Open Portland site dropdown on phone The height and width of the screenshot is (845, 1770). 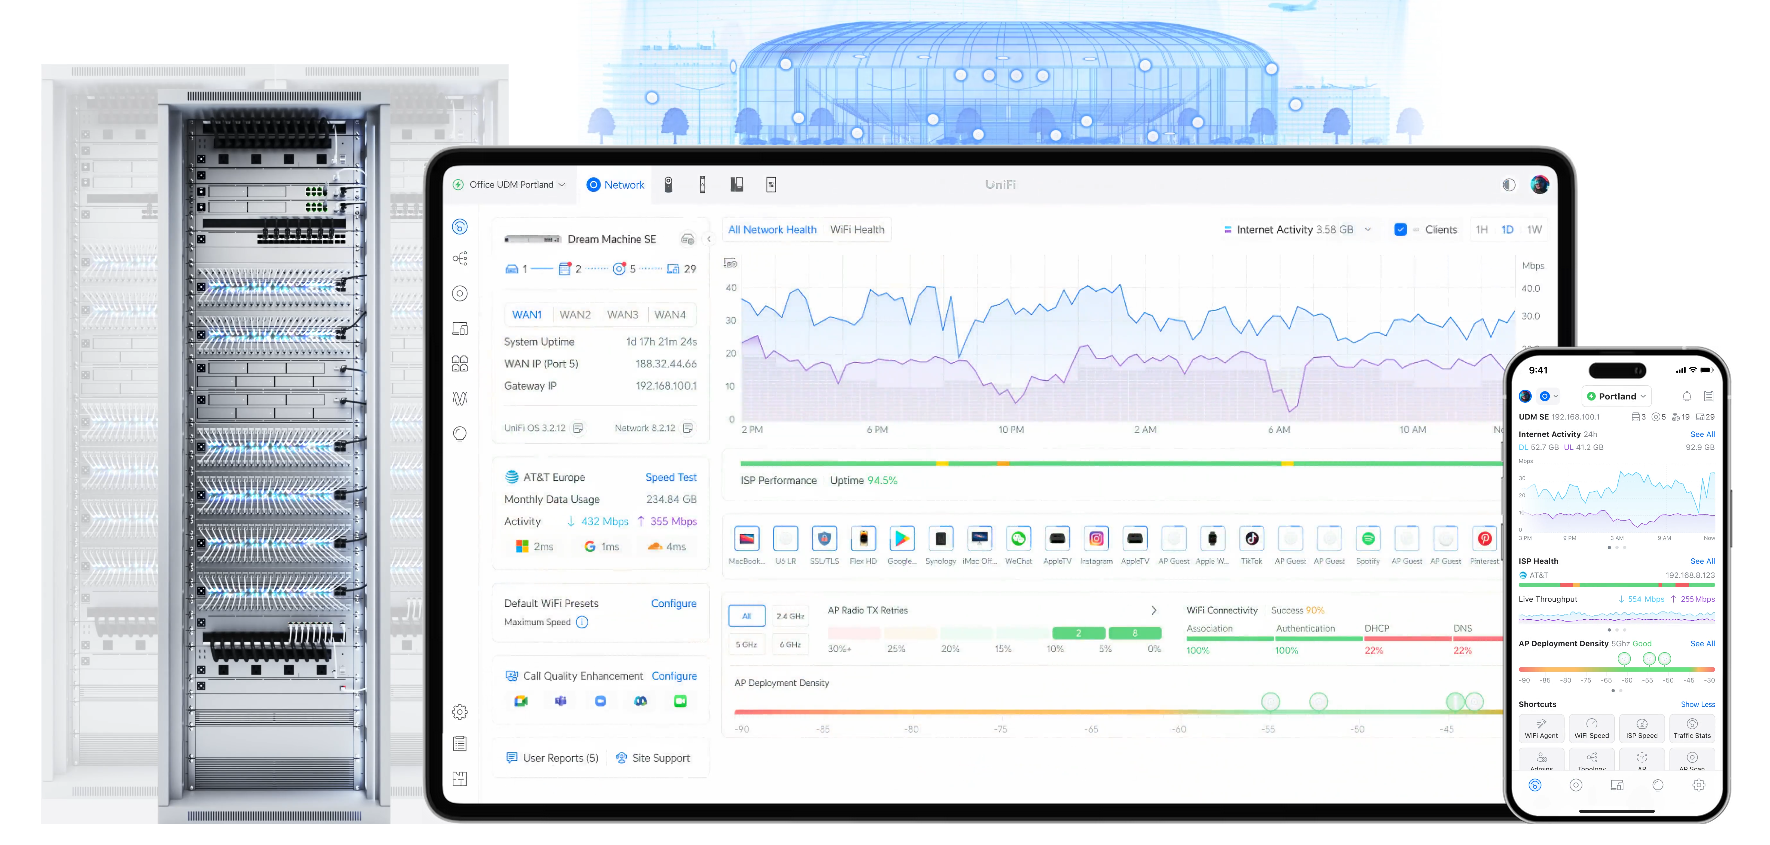[x=1616, y=396]
